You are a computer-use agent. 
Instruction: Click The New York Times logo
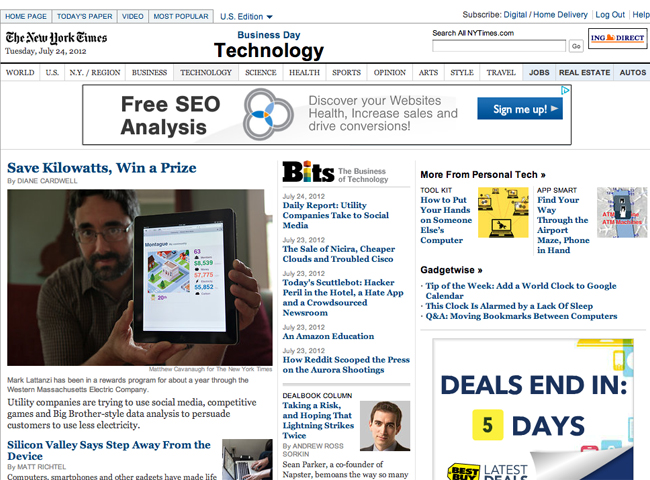[56, 38]
